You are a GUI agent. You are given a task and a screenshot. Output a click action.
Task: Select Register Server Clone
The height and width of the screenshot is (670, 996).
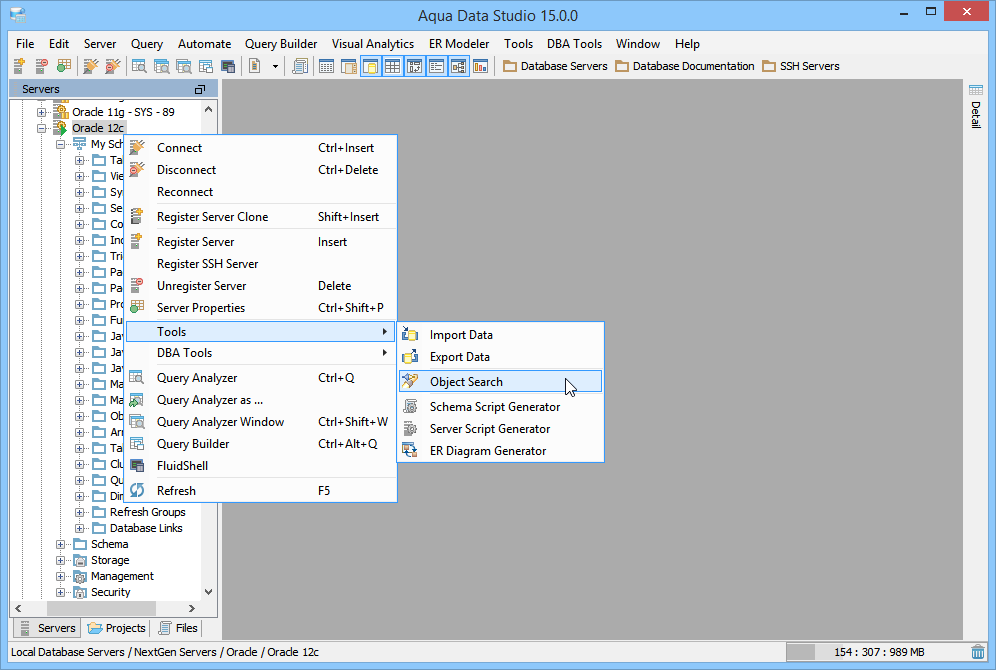click(x=261, y=217)
